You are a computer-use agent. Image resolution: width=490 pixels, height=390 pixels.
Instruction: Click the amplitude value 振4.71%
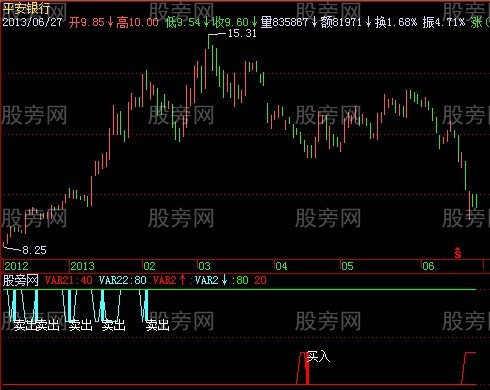(443, 22)
